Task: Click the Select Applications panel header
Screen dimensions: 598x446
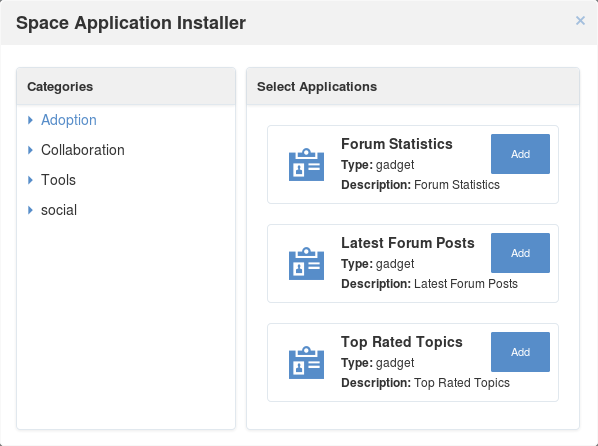Action: tap(413, 87)
